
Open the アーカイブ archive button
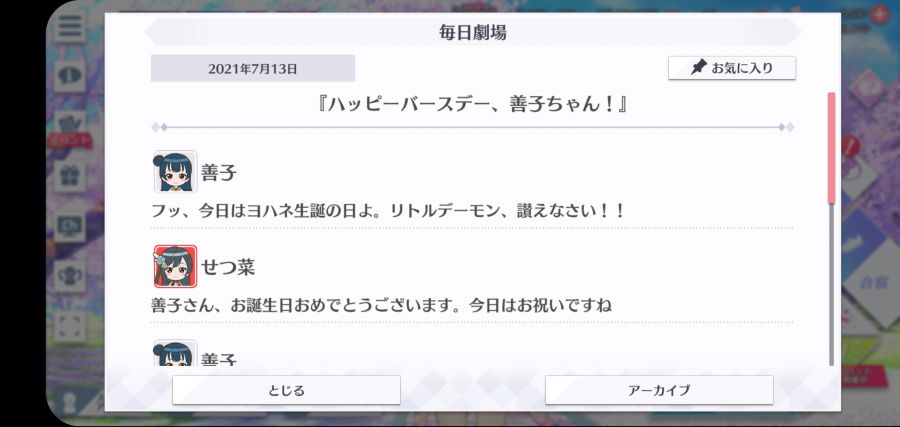[659, 390]
